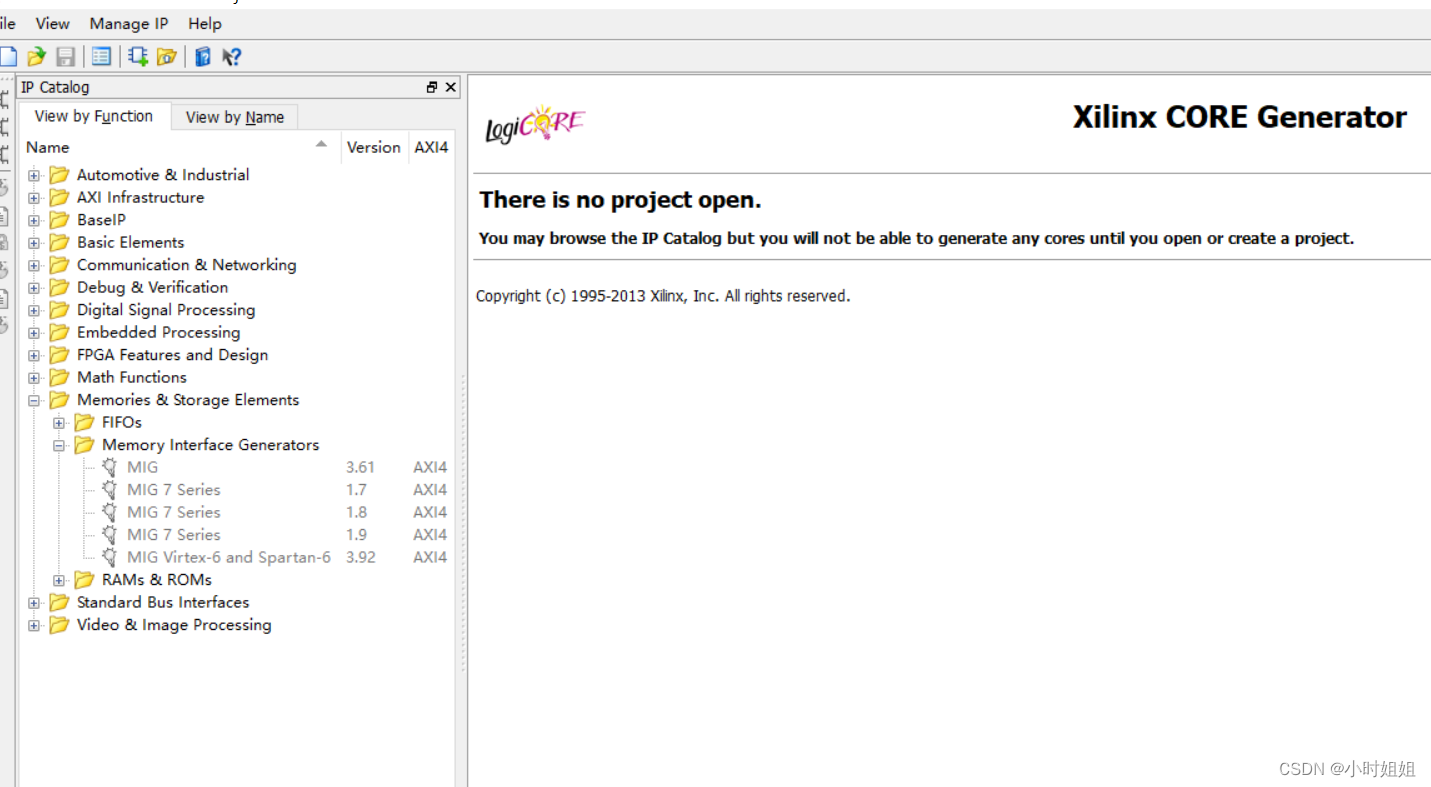Sort by the Version column header
The image size is (1431, 787).
click(374, 147)
